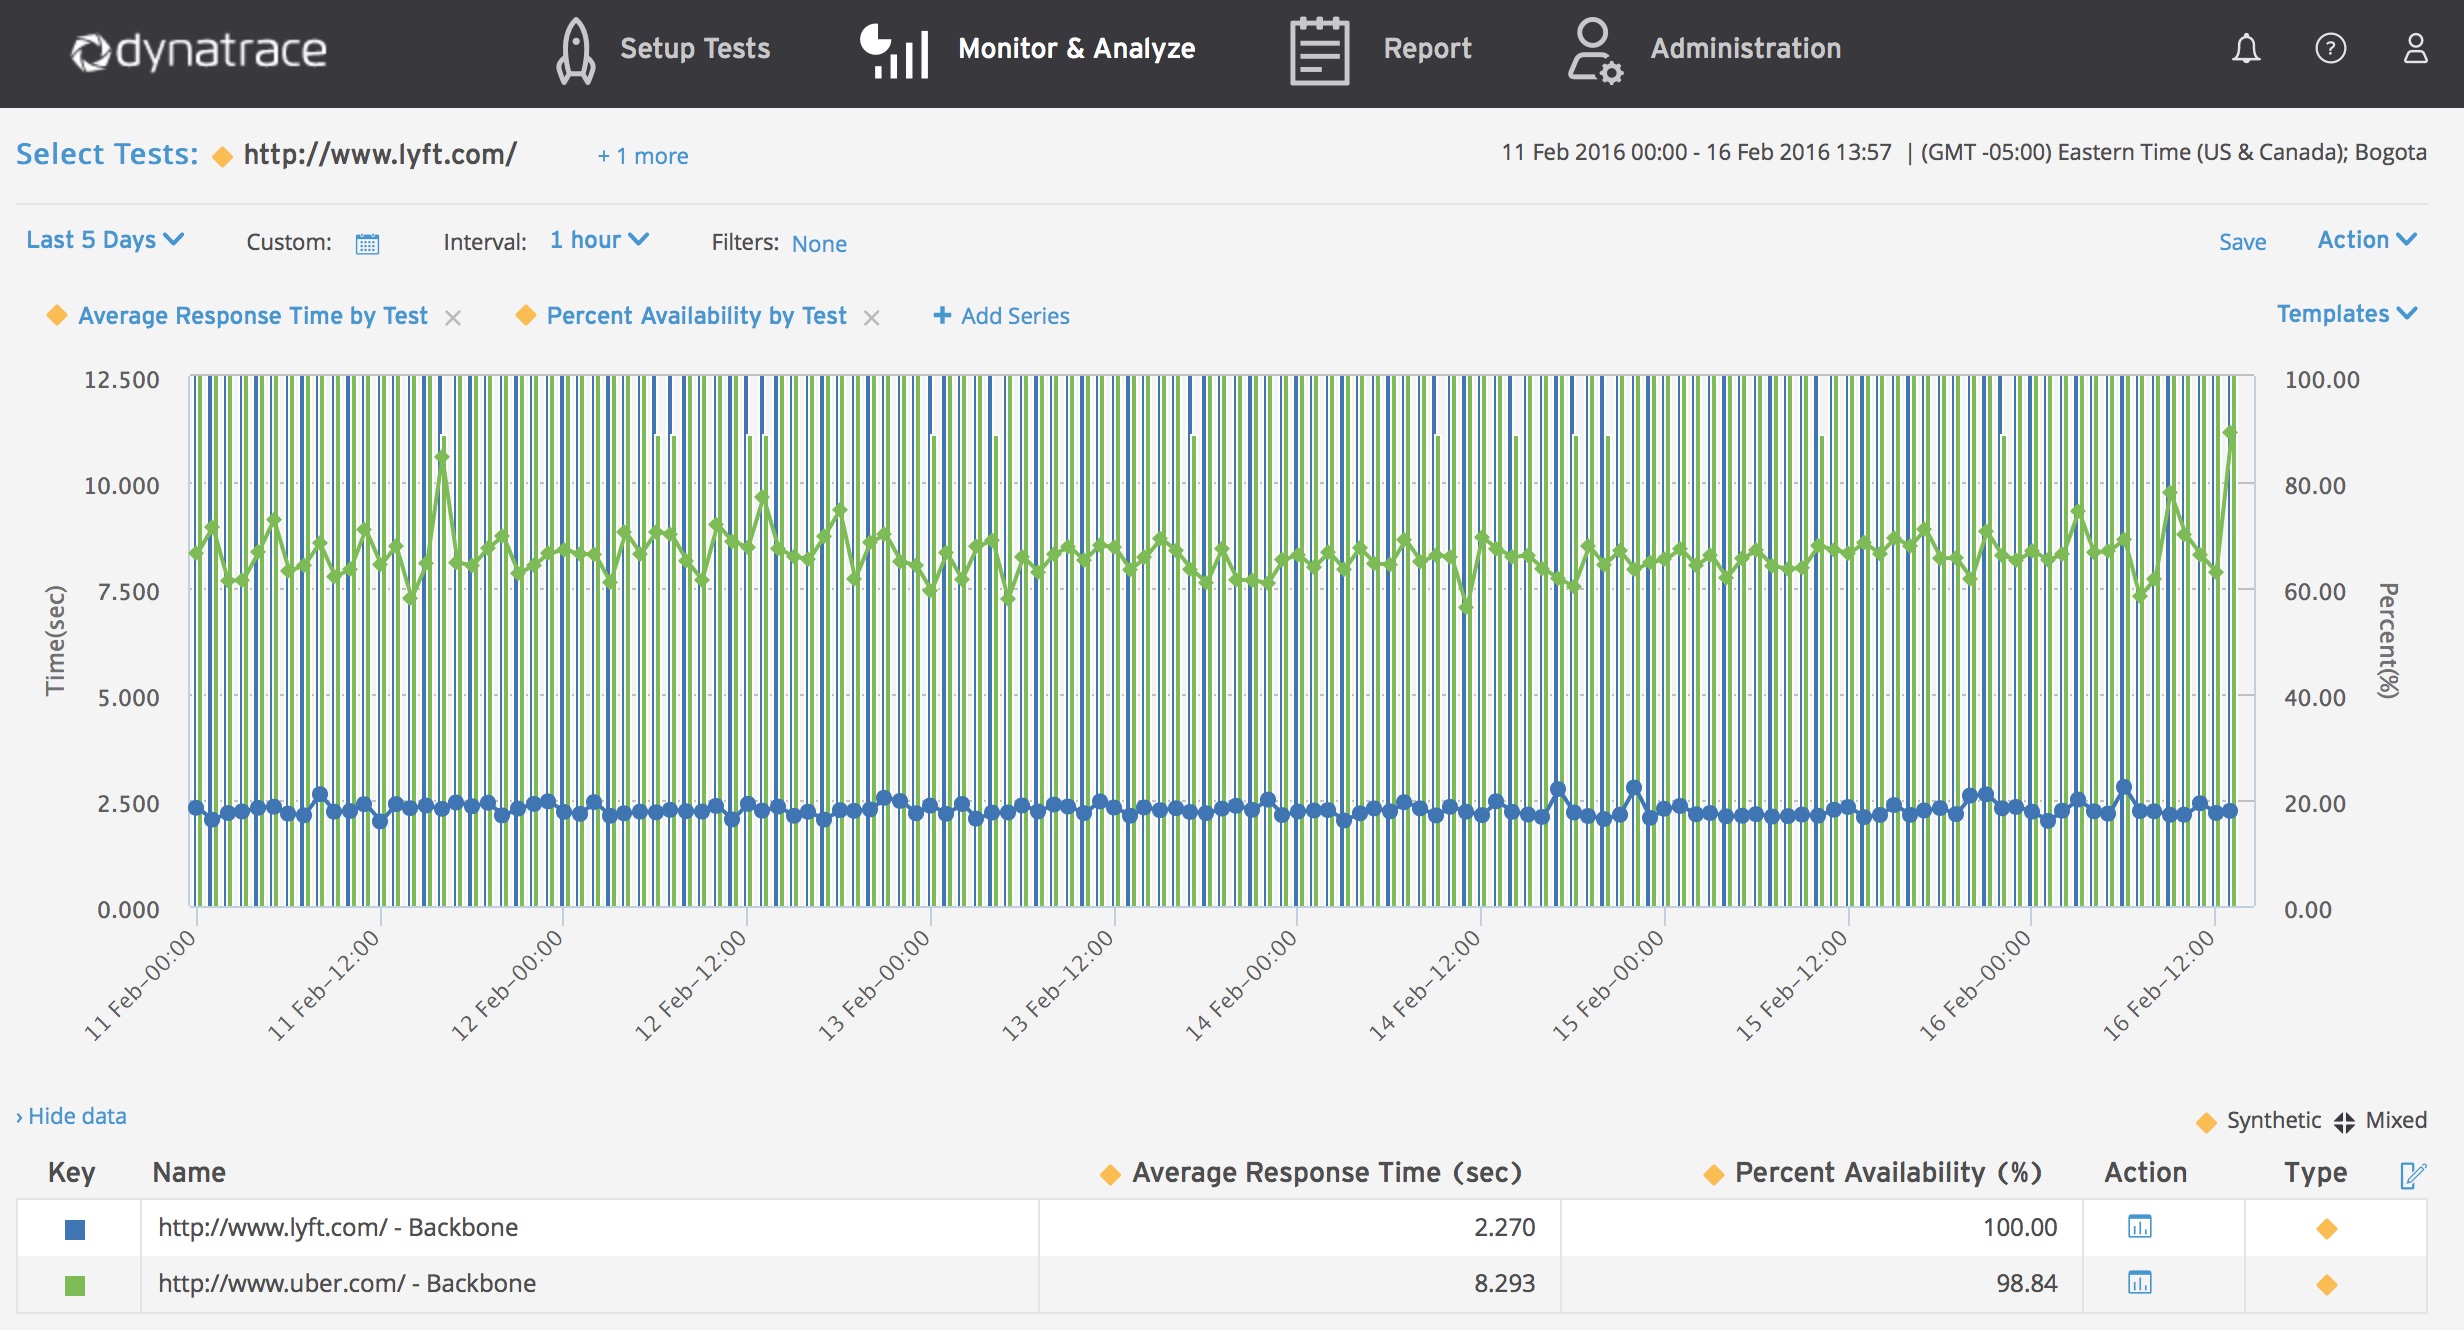Click the edit columns pencil icon

(x=2412, y=1175)
